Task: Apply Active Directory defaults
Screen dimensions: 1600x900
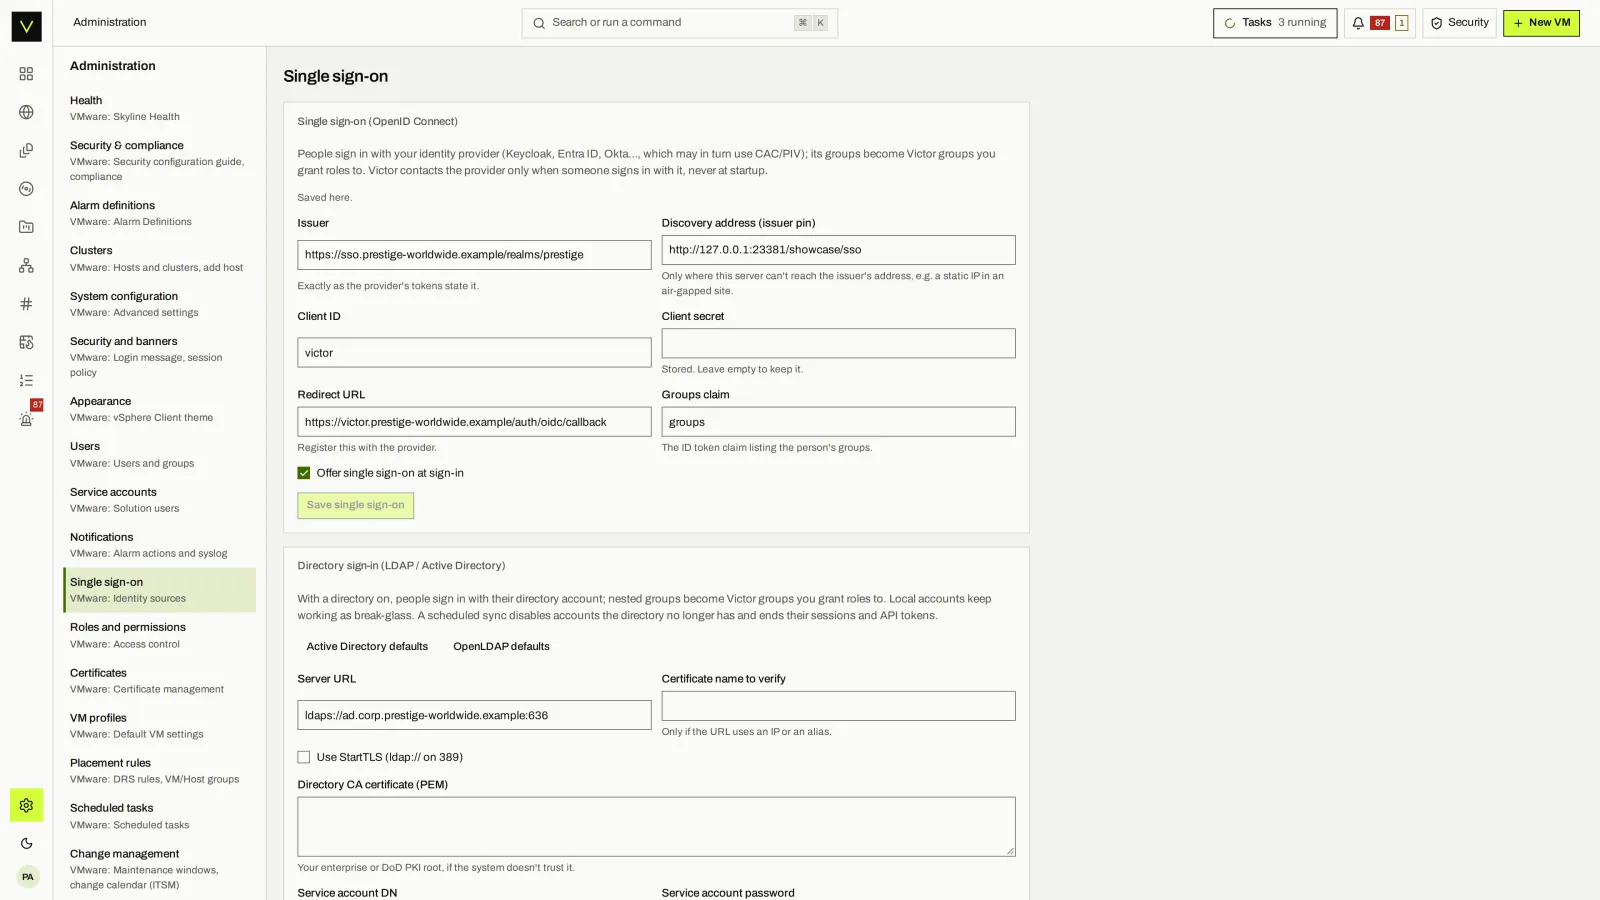Action: click(x=367, y=647)
